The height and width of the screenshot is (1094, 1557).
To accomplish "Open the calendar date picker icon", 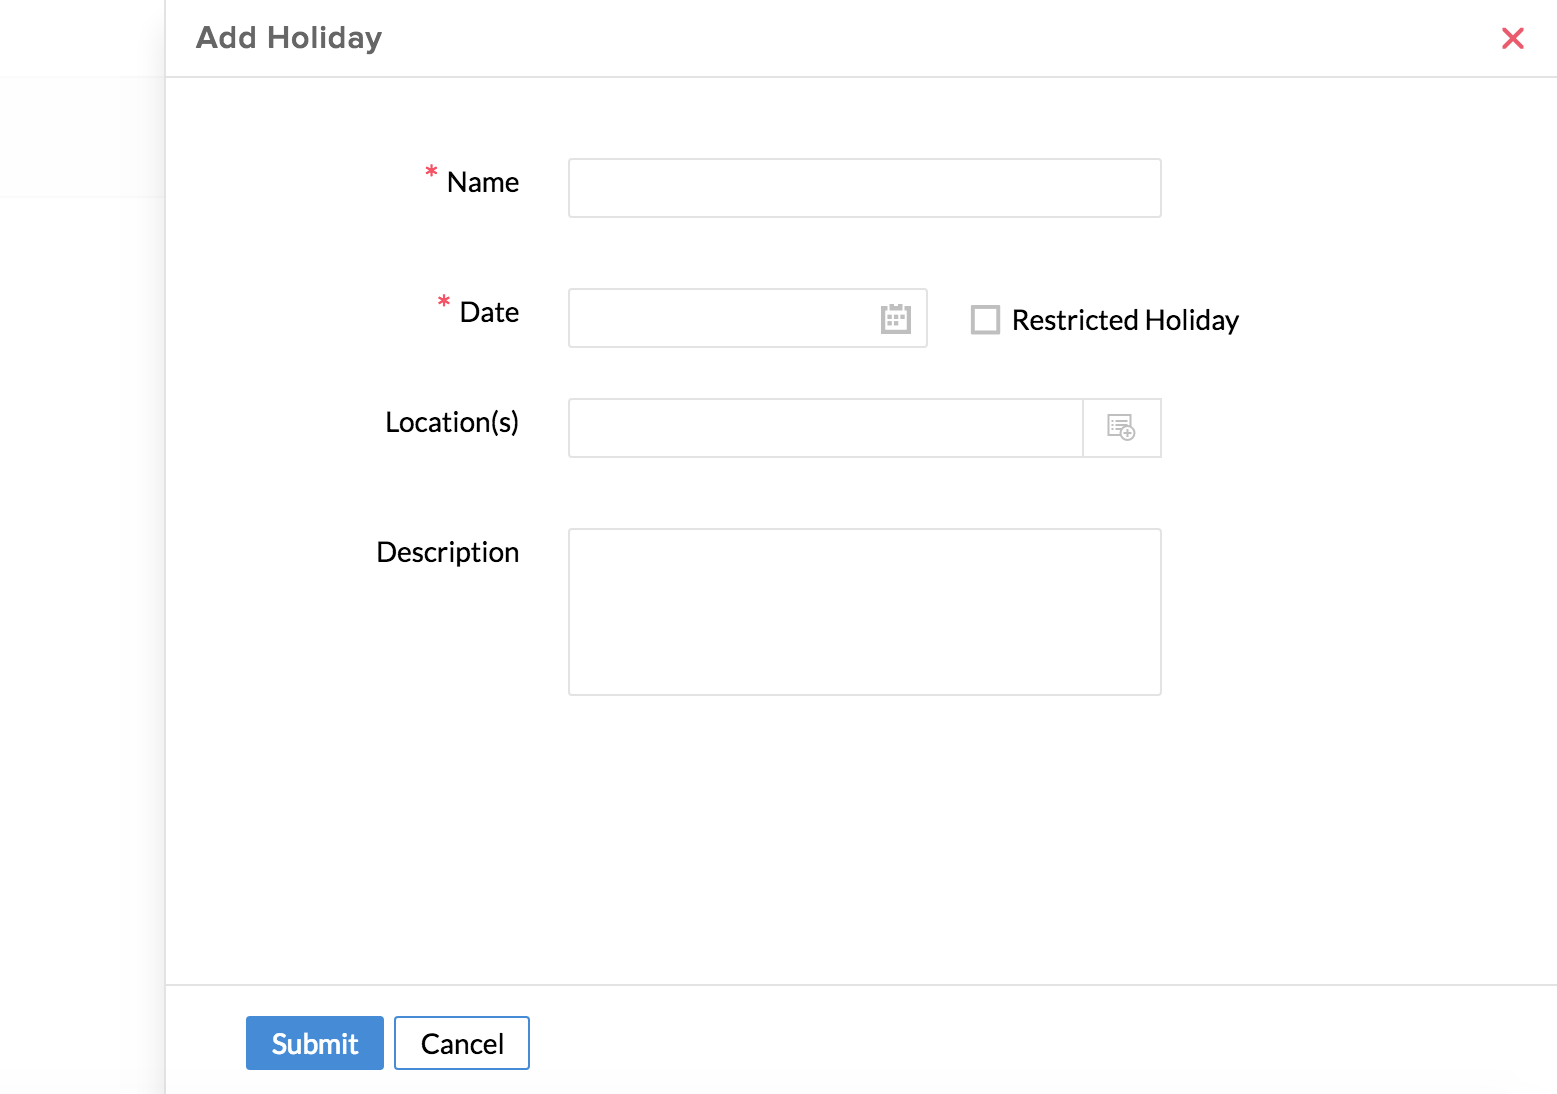I will [895, 319].
